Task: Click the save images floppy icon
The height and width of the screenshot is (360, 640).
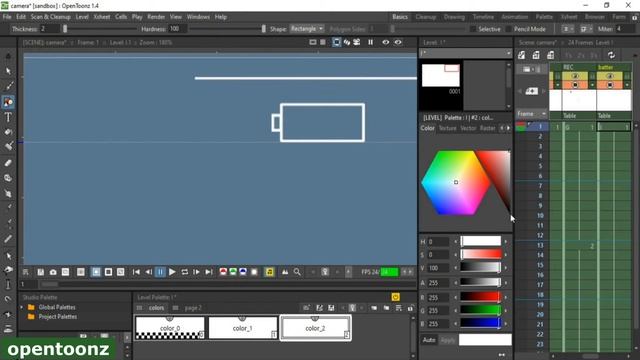Action: [x=41, y=272]
